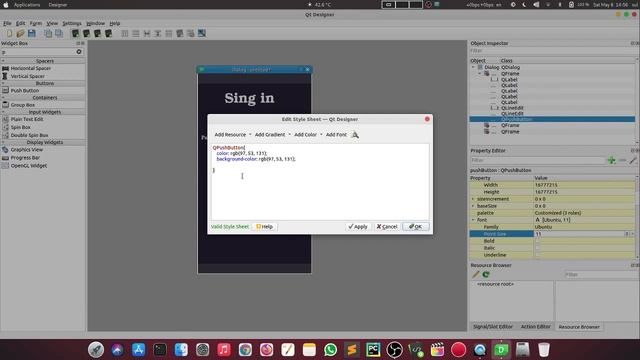This screenshot has height=360, width=640.
Task: Click the Resource Browser pencil edit icon
Action: coord(476,275)
